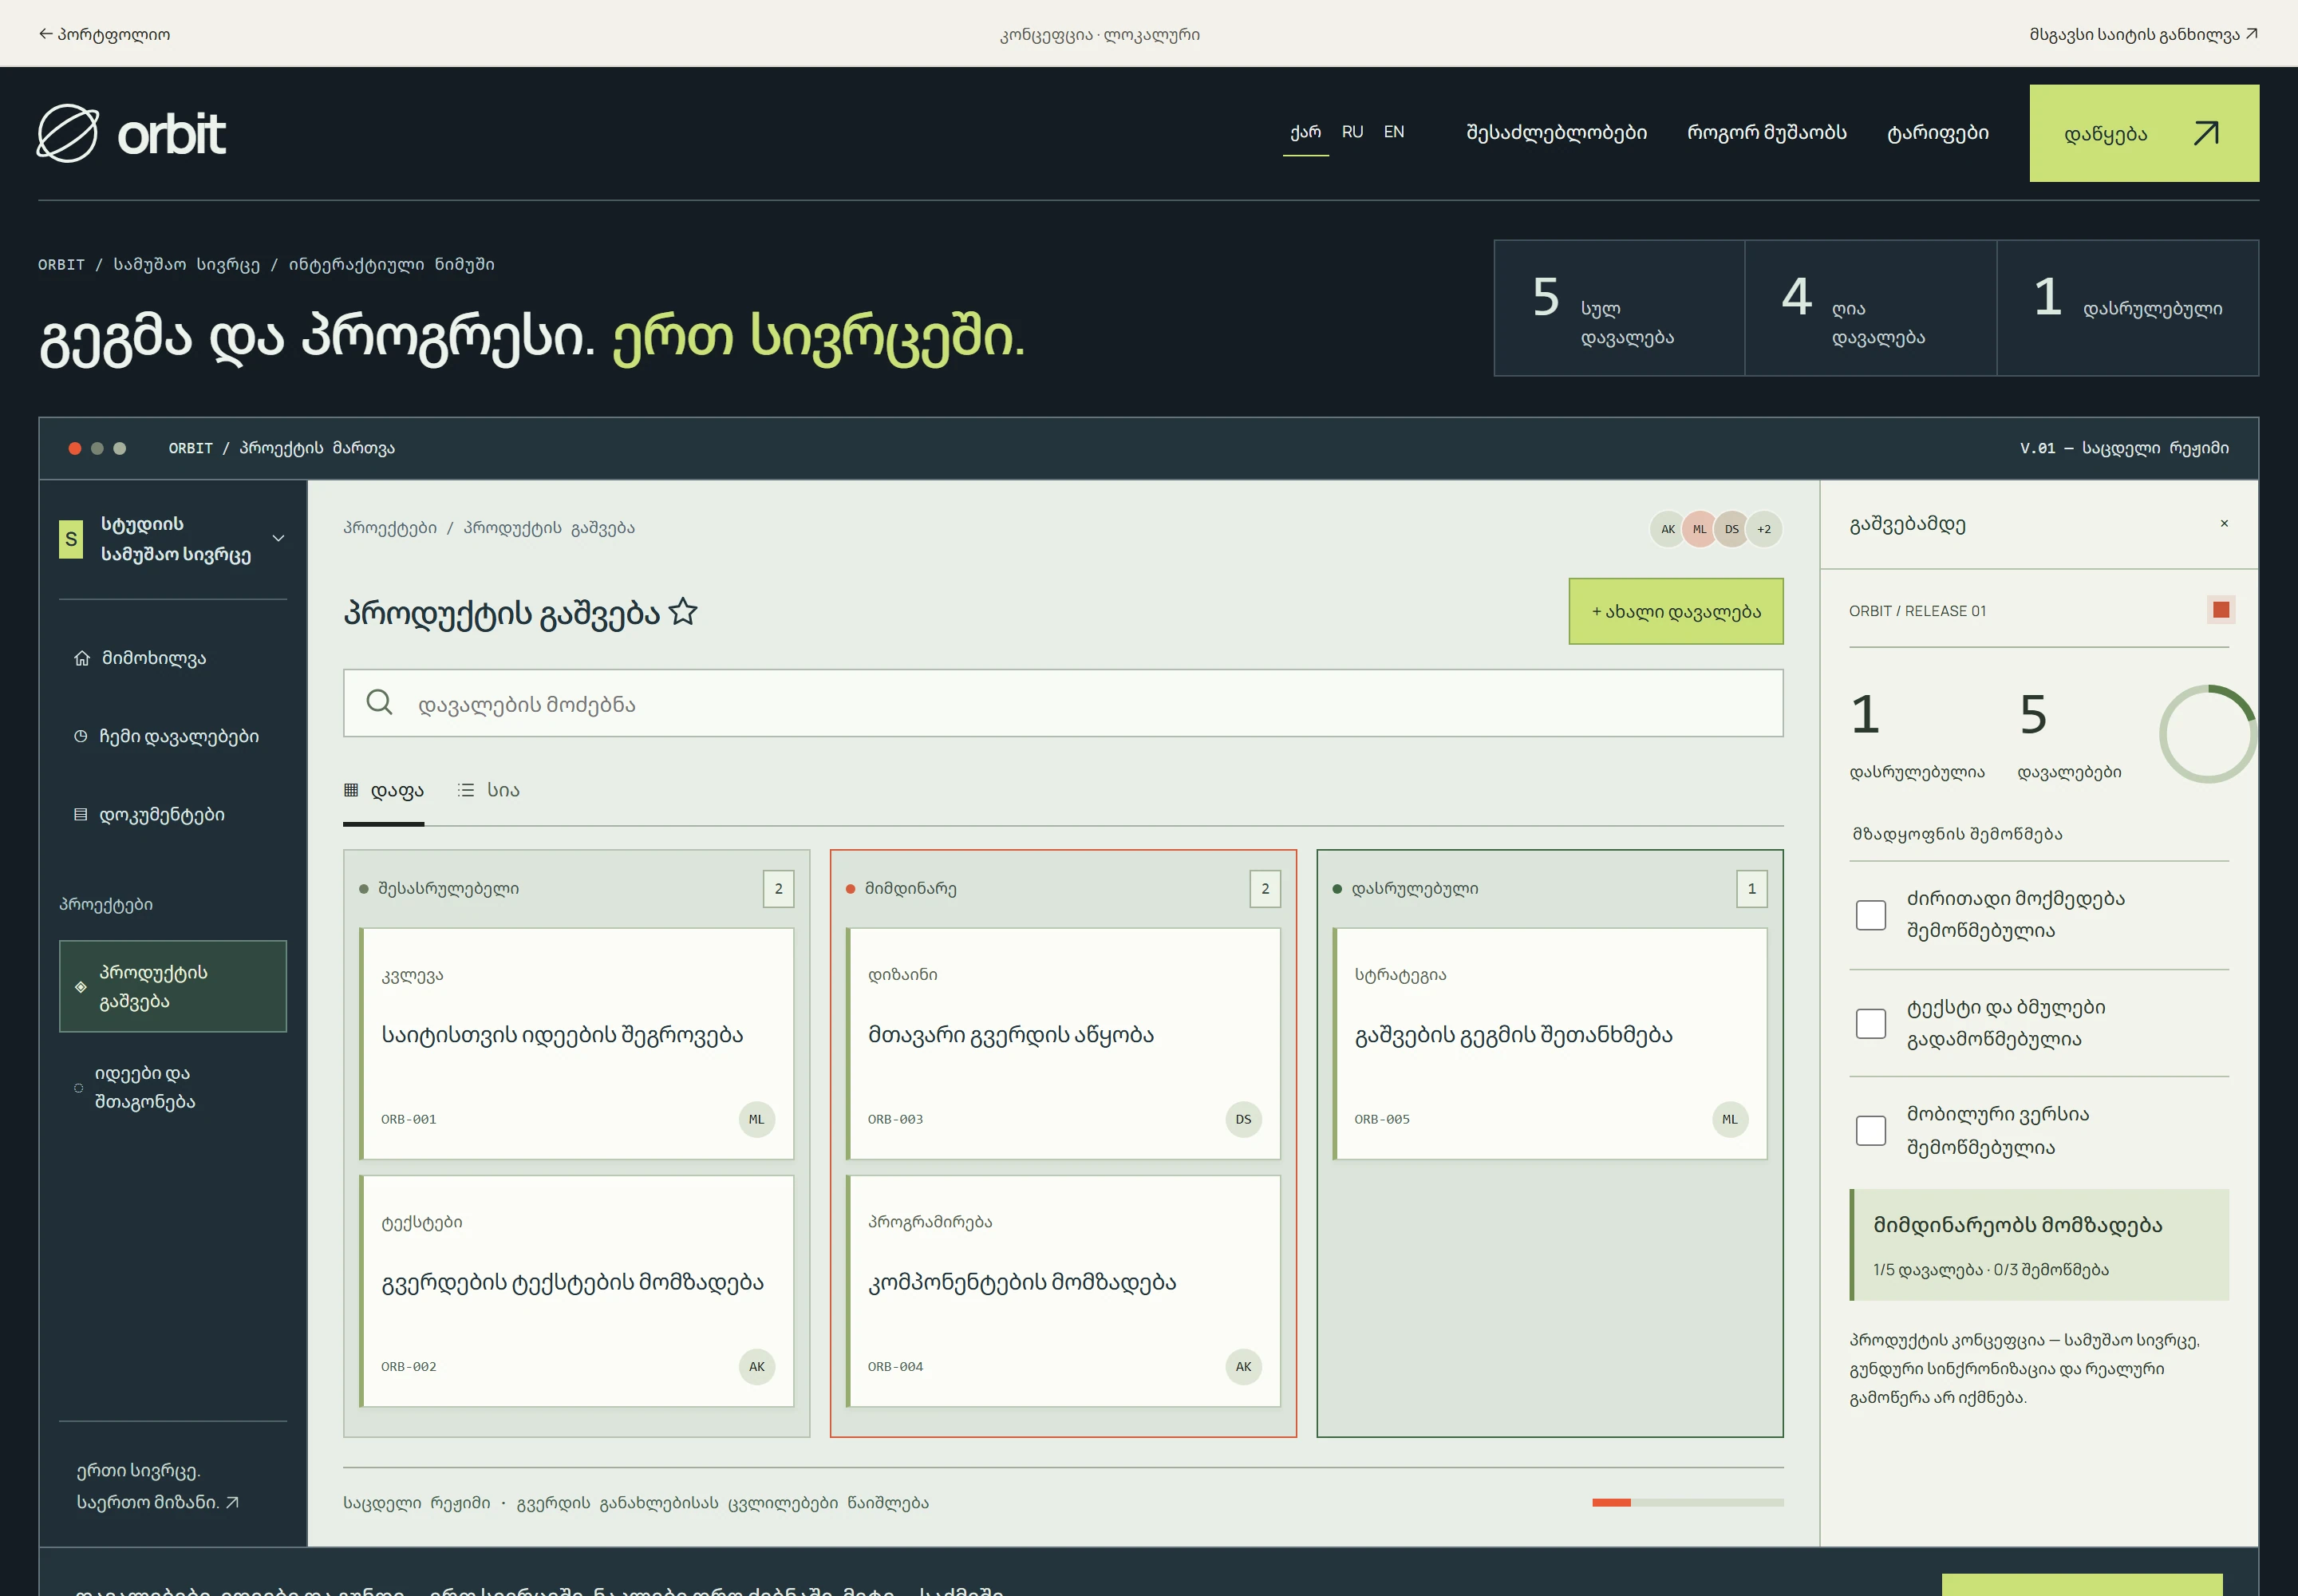Click the orange square in Release panel
The image size is (2298, 1596).
pyautogui.click(x=2220, y=610)
